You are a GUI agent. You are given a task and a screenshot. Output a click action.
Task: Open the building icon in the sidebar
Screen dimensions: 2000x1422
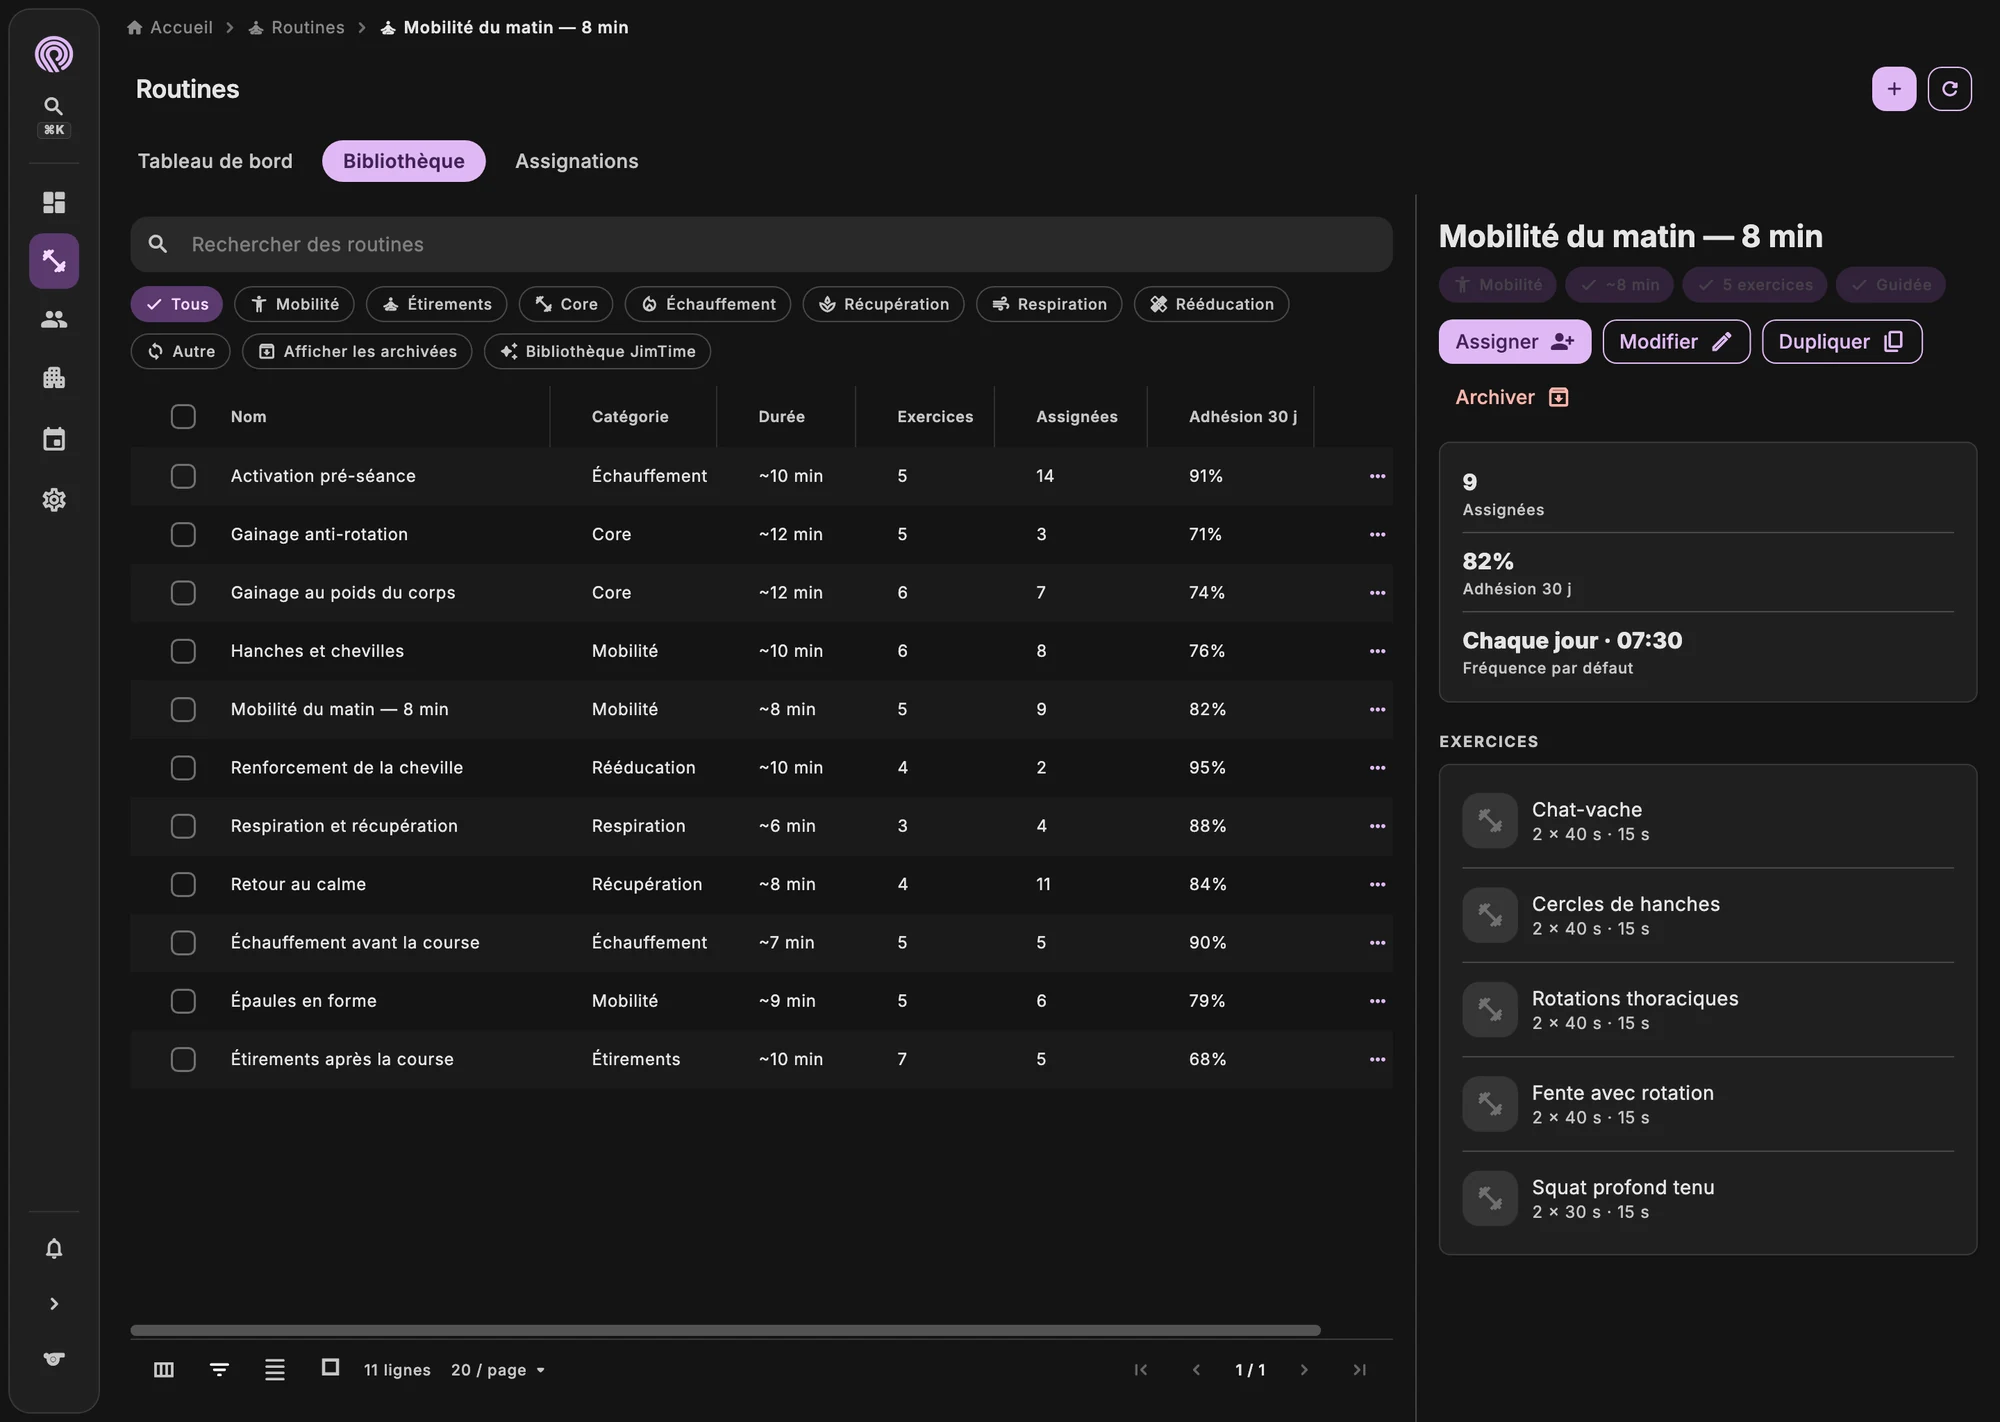click(54, 378)
